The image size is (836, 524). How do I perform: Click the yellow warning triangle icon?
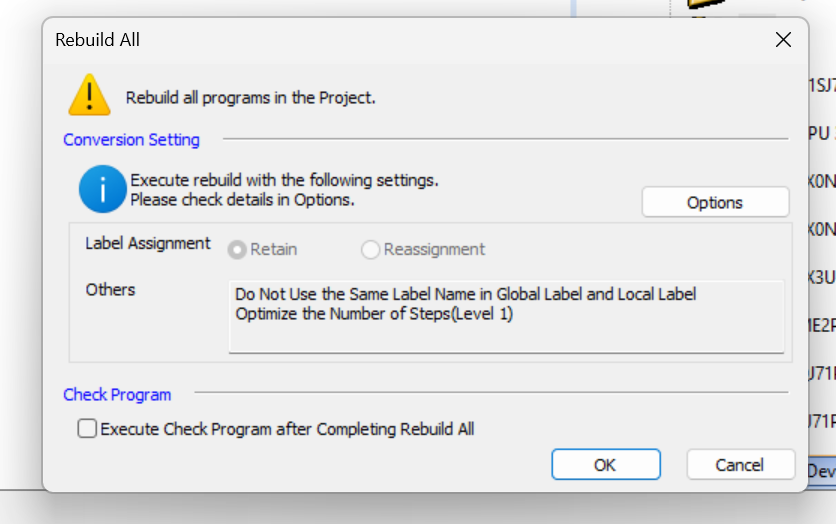point(89,95)
